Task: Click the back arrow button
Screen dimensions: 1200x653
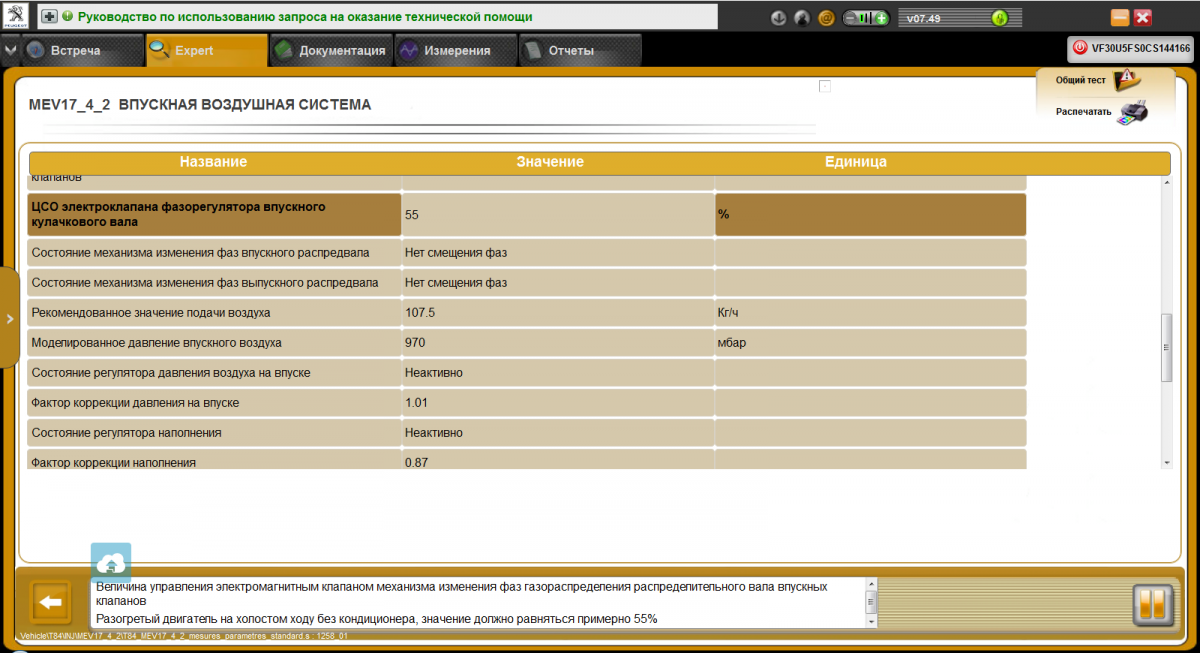Action: 50,603
